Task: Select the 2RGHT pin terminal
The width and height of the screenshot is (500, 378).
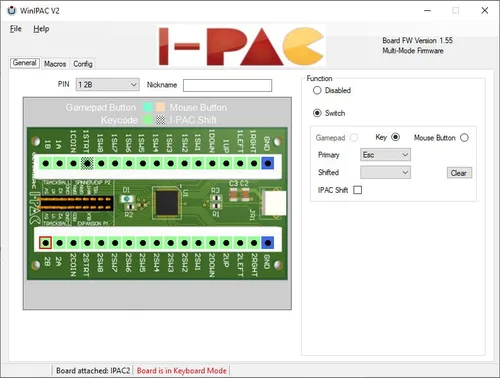Action: (254, 243)
